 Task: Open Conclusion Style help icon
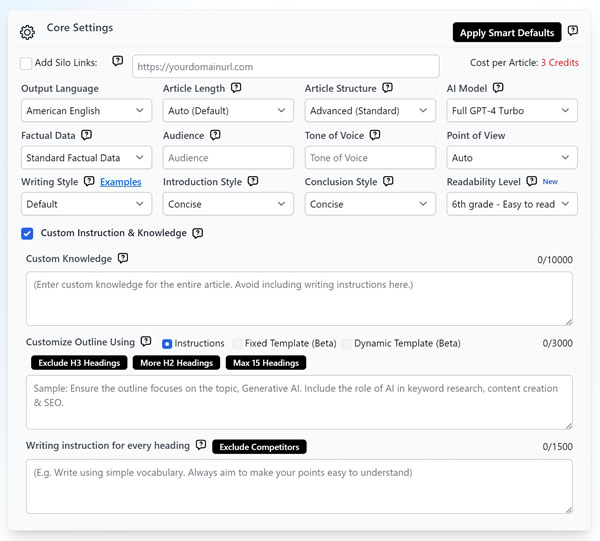click(388, 181)
